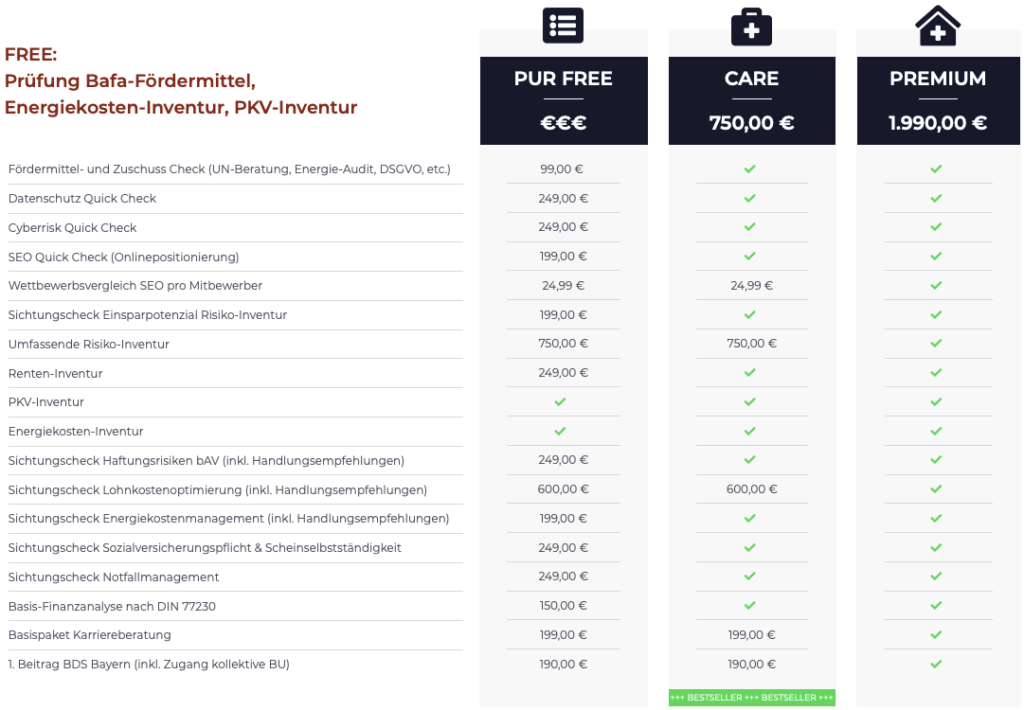Click Cyberrisk Quick Check checkmark under PREMIUM
The image size is (1024, 710).
coord(936,227)
